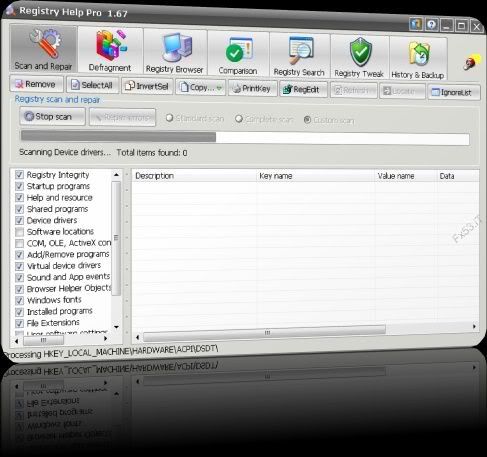Image resolution: width=487 pixels, height=457 pixels.
Task: Click the PrintKey button
Action: (x=252, y=88)
